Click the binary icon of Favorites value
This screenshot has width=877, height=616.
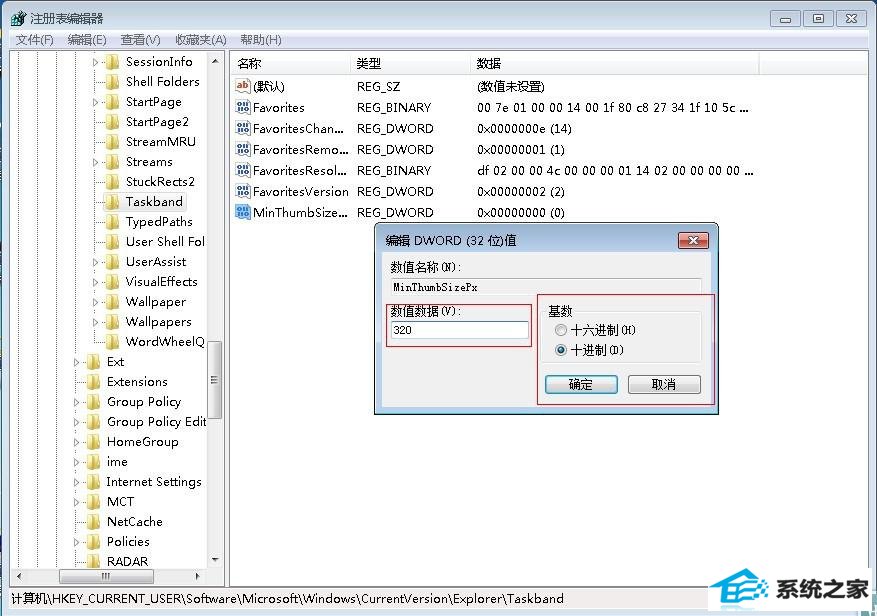pos(243,107)
